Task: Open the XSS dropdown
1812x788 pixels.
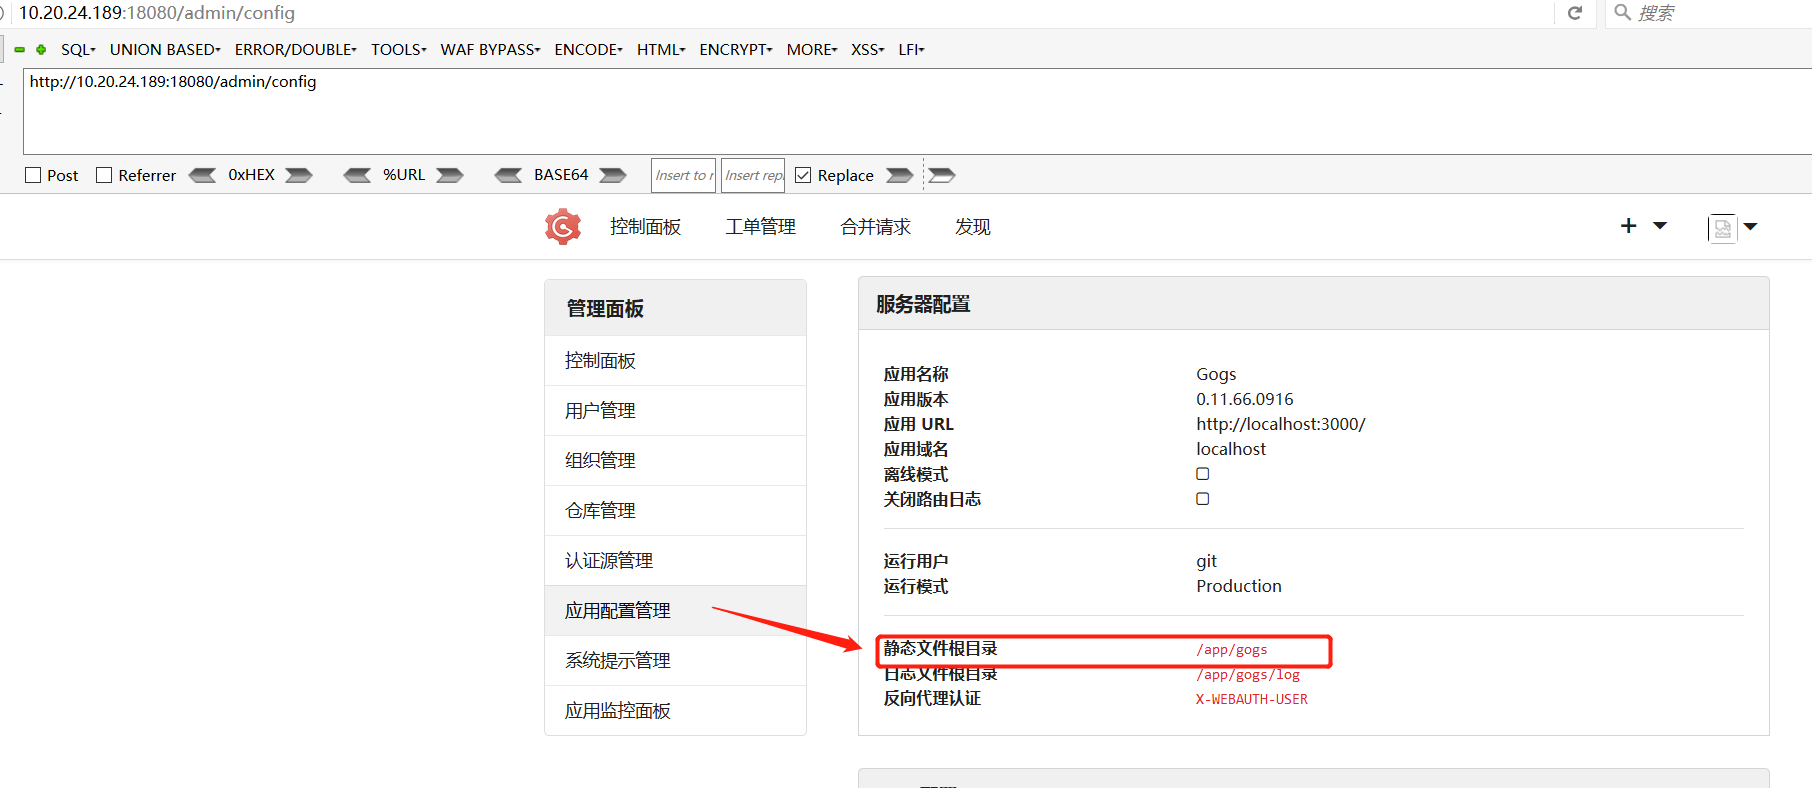Action: [868, 49]
